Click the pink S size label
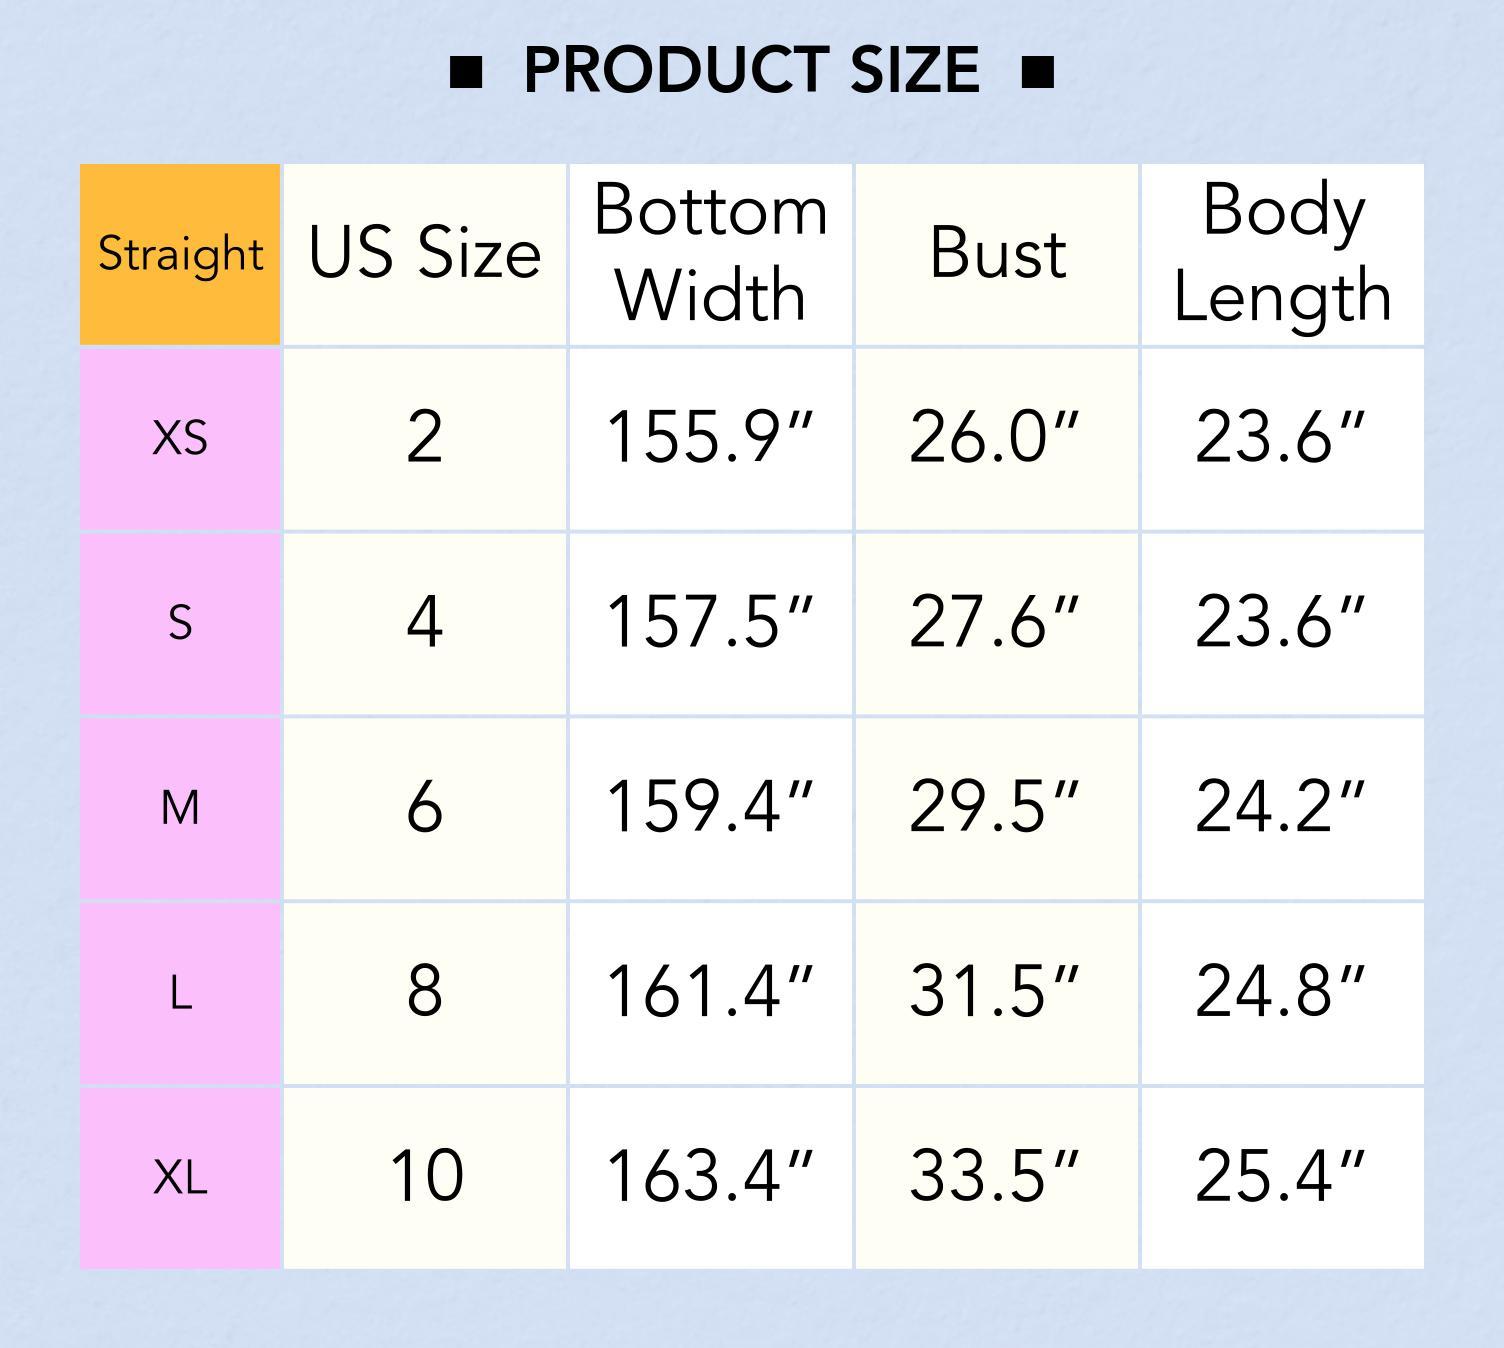This screenshot has width=1504, height=1348. click(x=180, y=623)
